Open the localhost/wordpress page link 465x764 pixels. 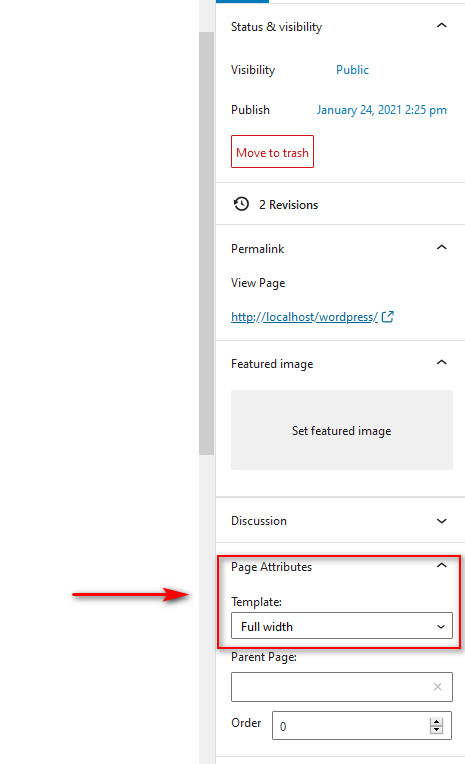coord(304,317)
